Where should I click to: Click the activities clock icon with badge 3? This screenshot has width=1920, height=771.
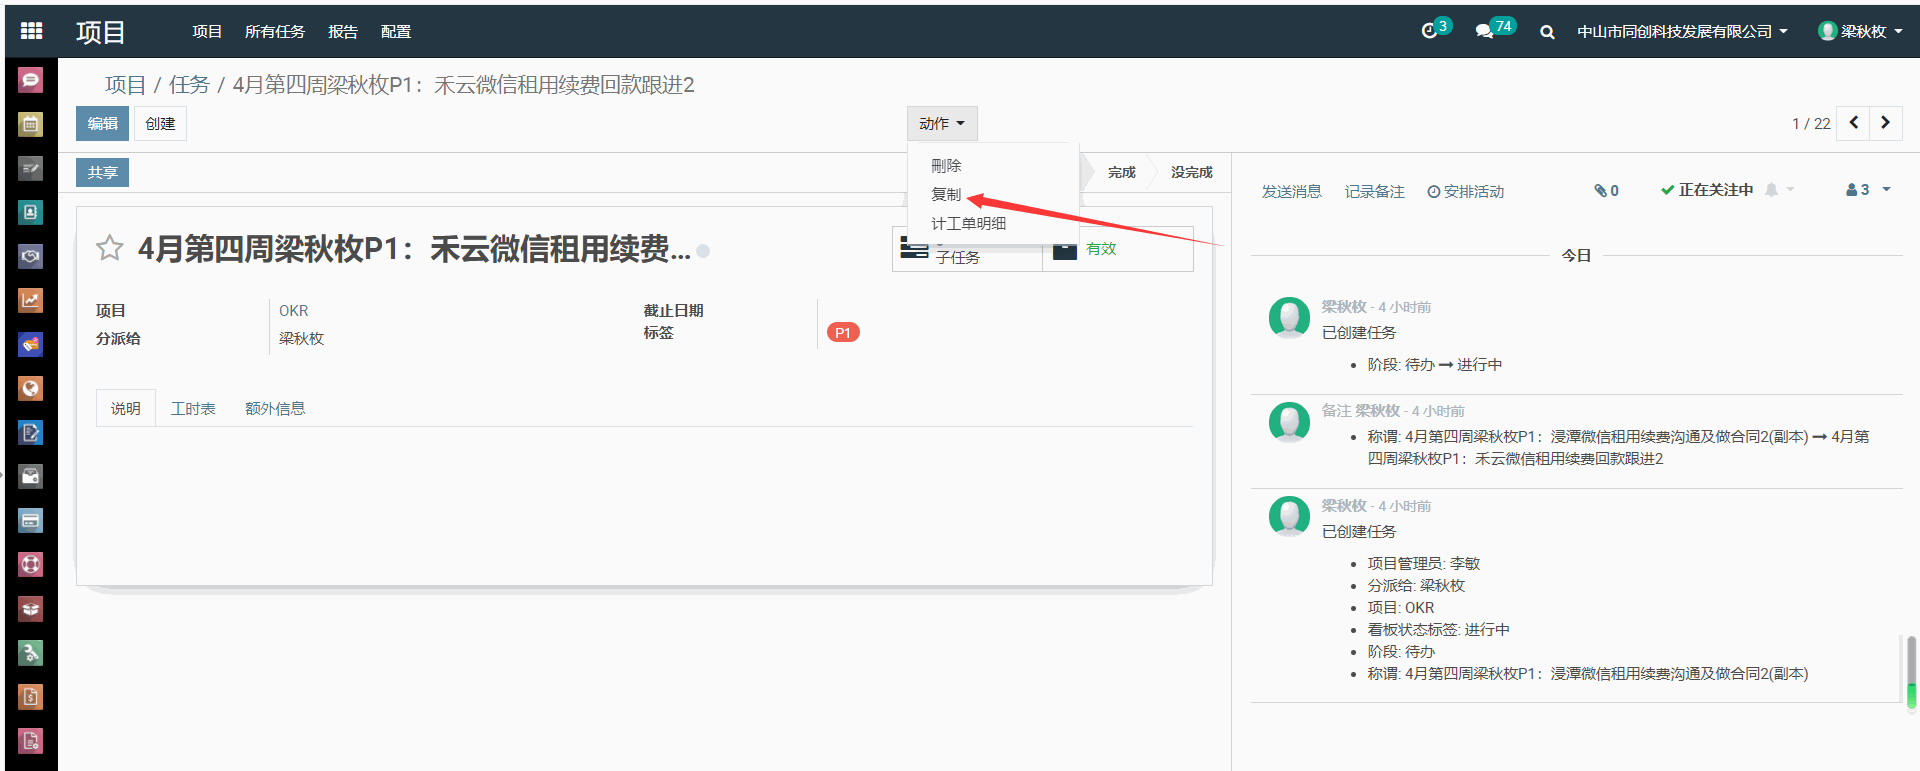(x=1431, y=31)
